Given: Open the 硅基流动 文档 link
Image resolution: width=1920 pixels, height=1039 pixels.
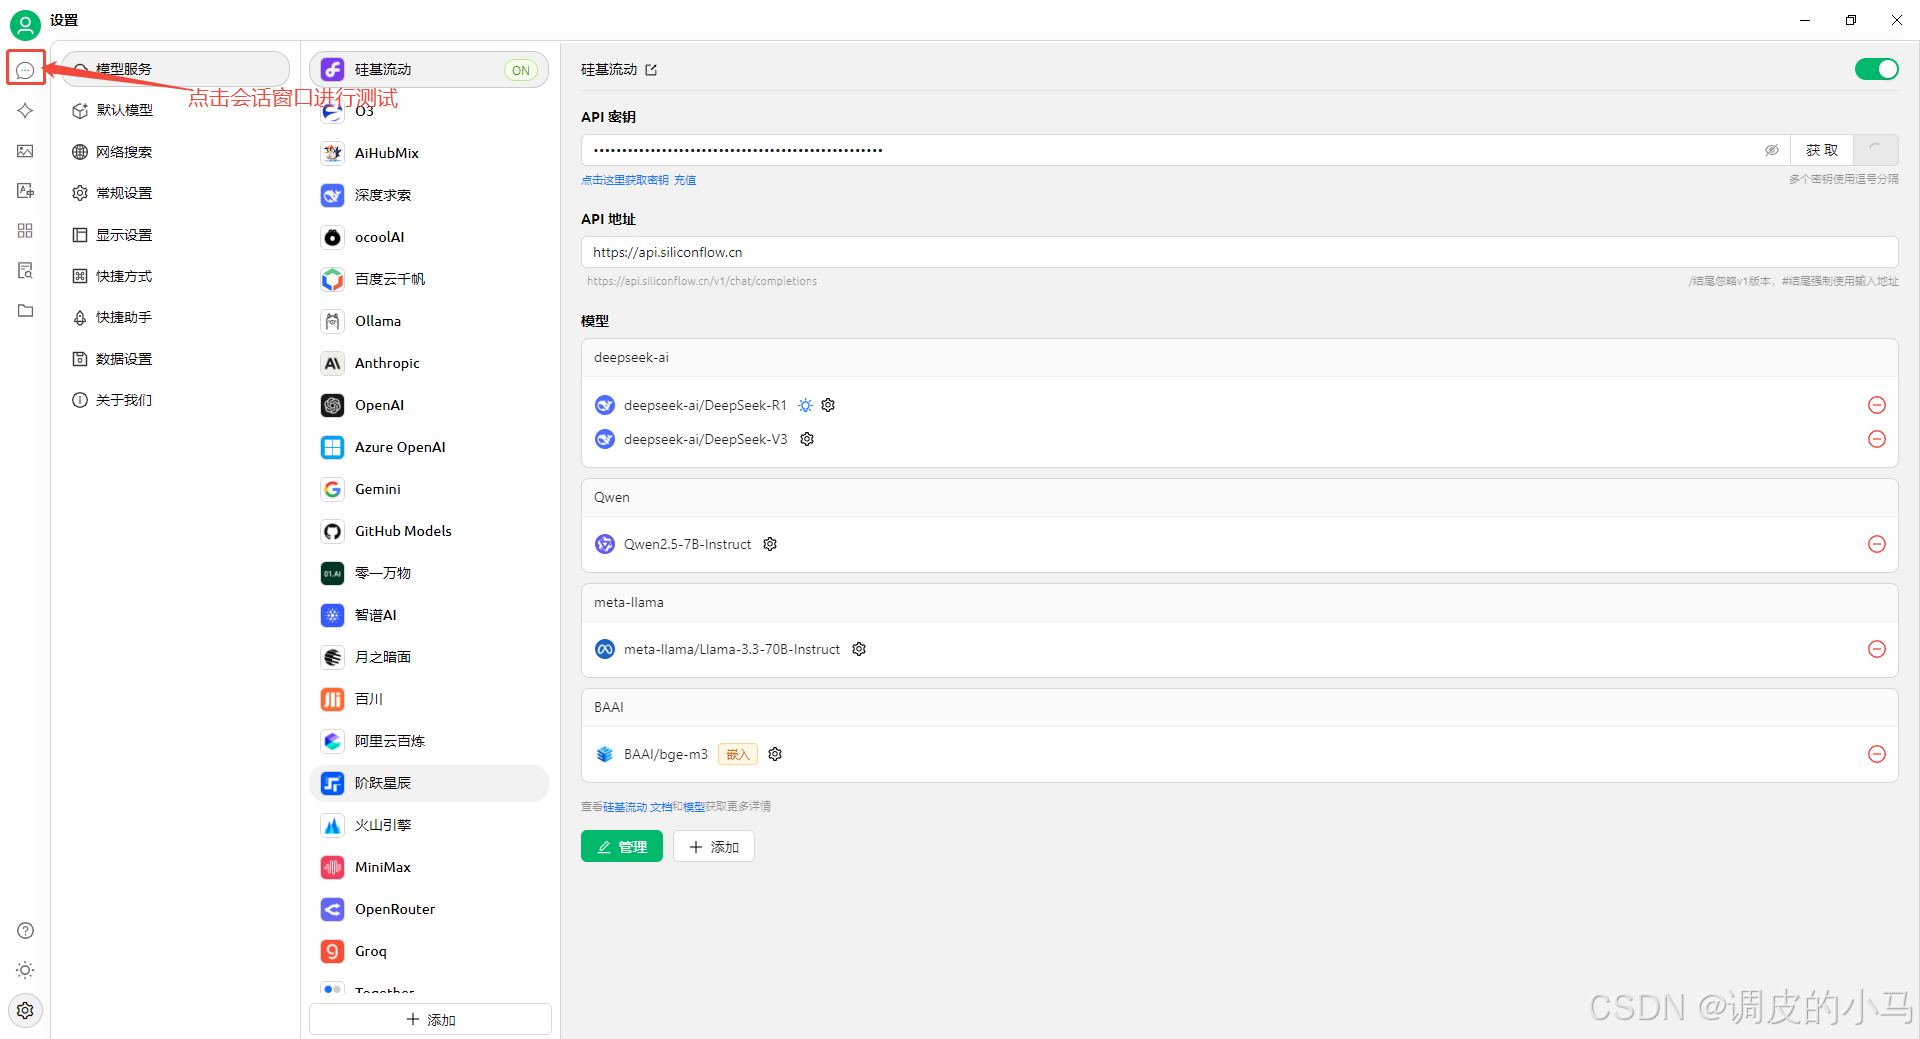Looking at the screenshot, I should [x=638, y=807].
